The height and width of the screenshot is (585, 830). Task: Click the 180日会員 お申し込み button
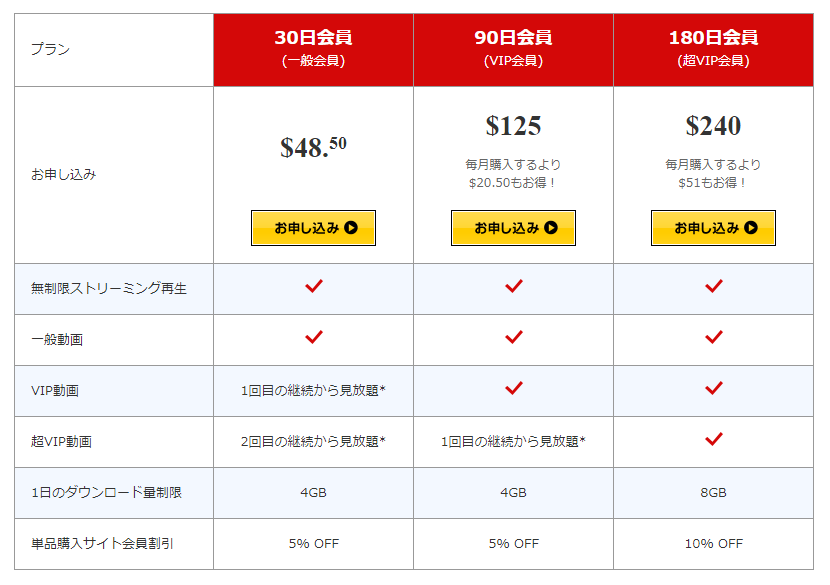click(713, 228)
